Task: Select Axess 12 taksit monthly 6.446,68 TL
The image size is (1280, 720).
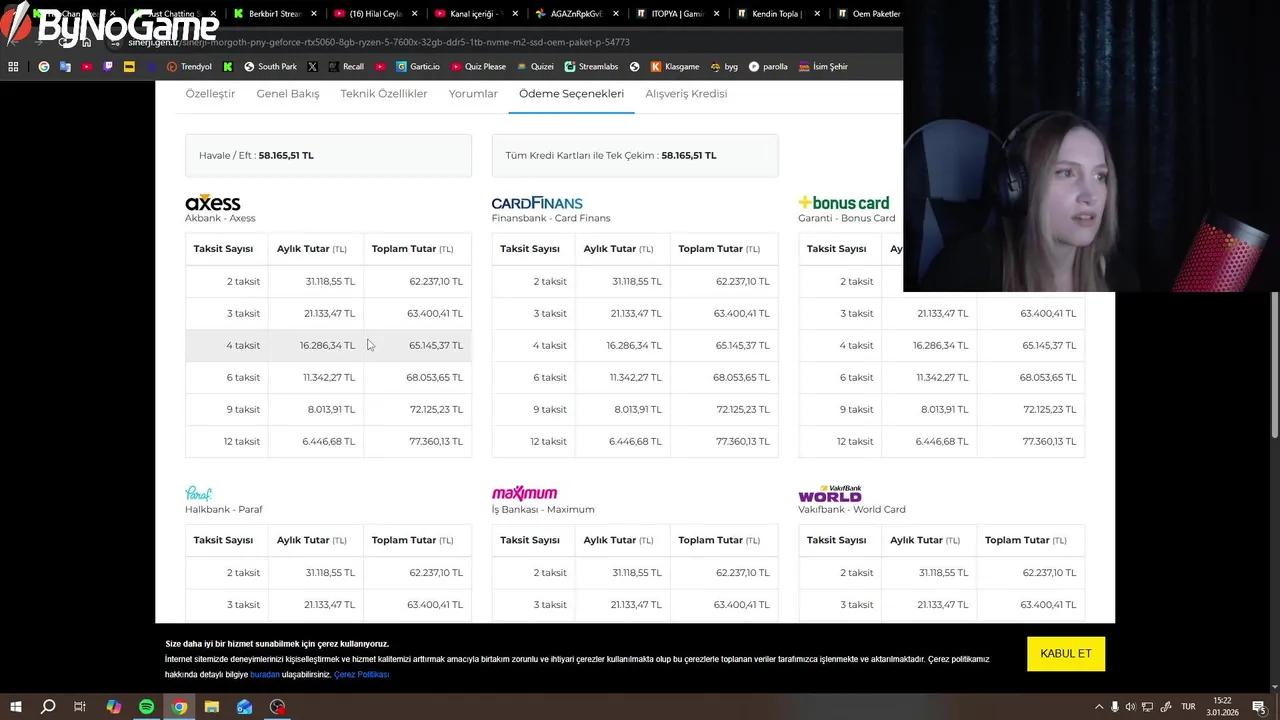Action: (x=329, y=441)
